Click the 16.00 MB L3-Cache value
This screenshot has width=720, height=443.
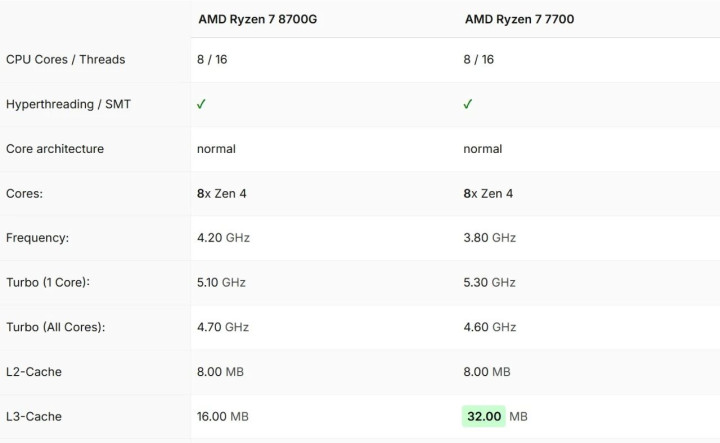225,416
